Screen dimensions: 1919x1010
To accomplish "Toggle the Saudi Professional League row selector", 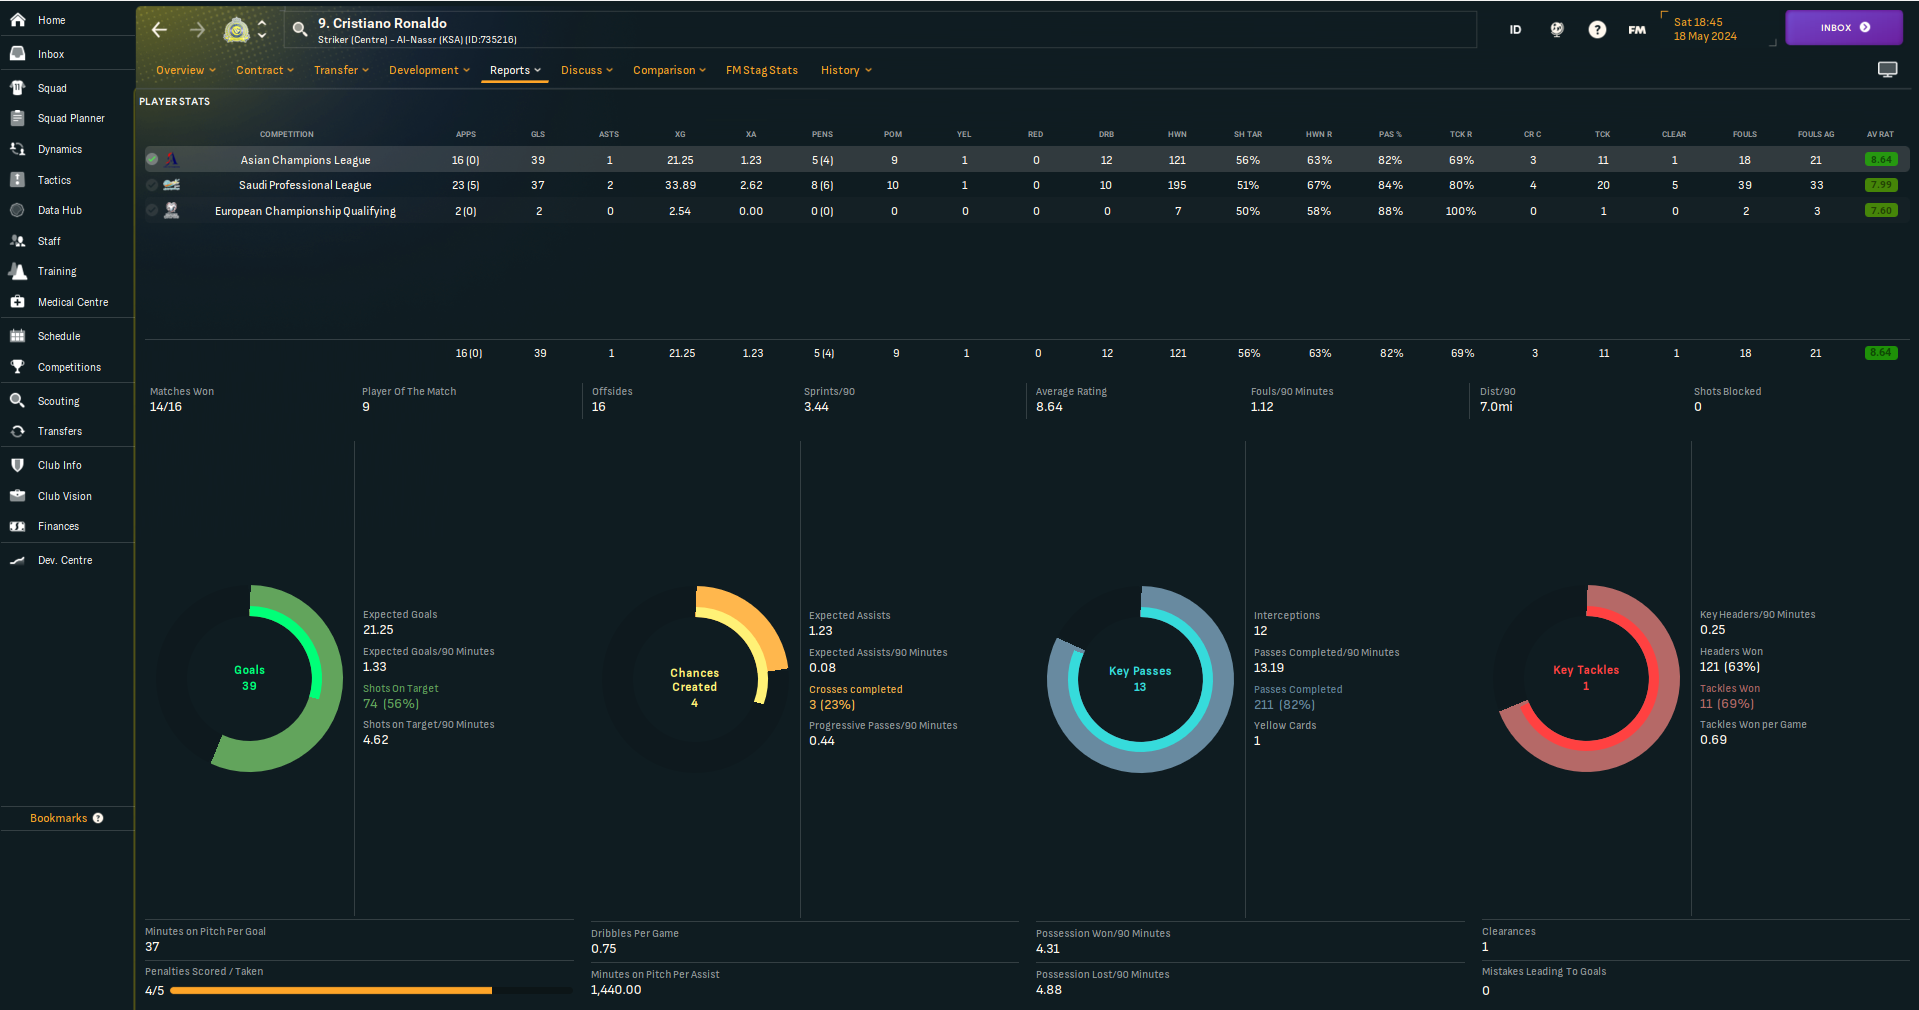I will point(152,185).
